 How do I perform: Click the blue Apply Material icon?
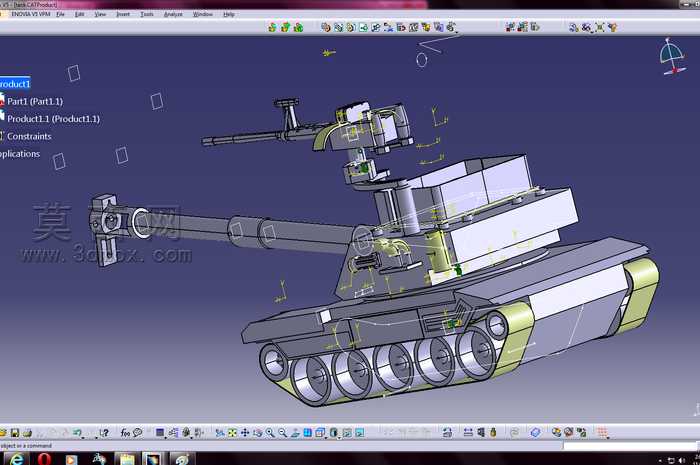(x=535, y=432)
